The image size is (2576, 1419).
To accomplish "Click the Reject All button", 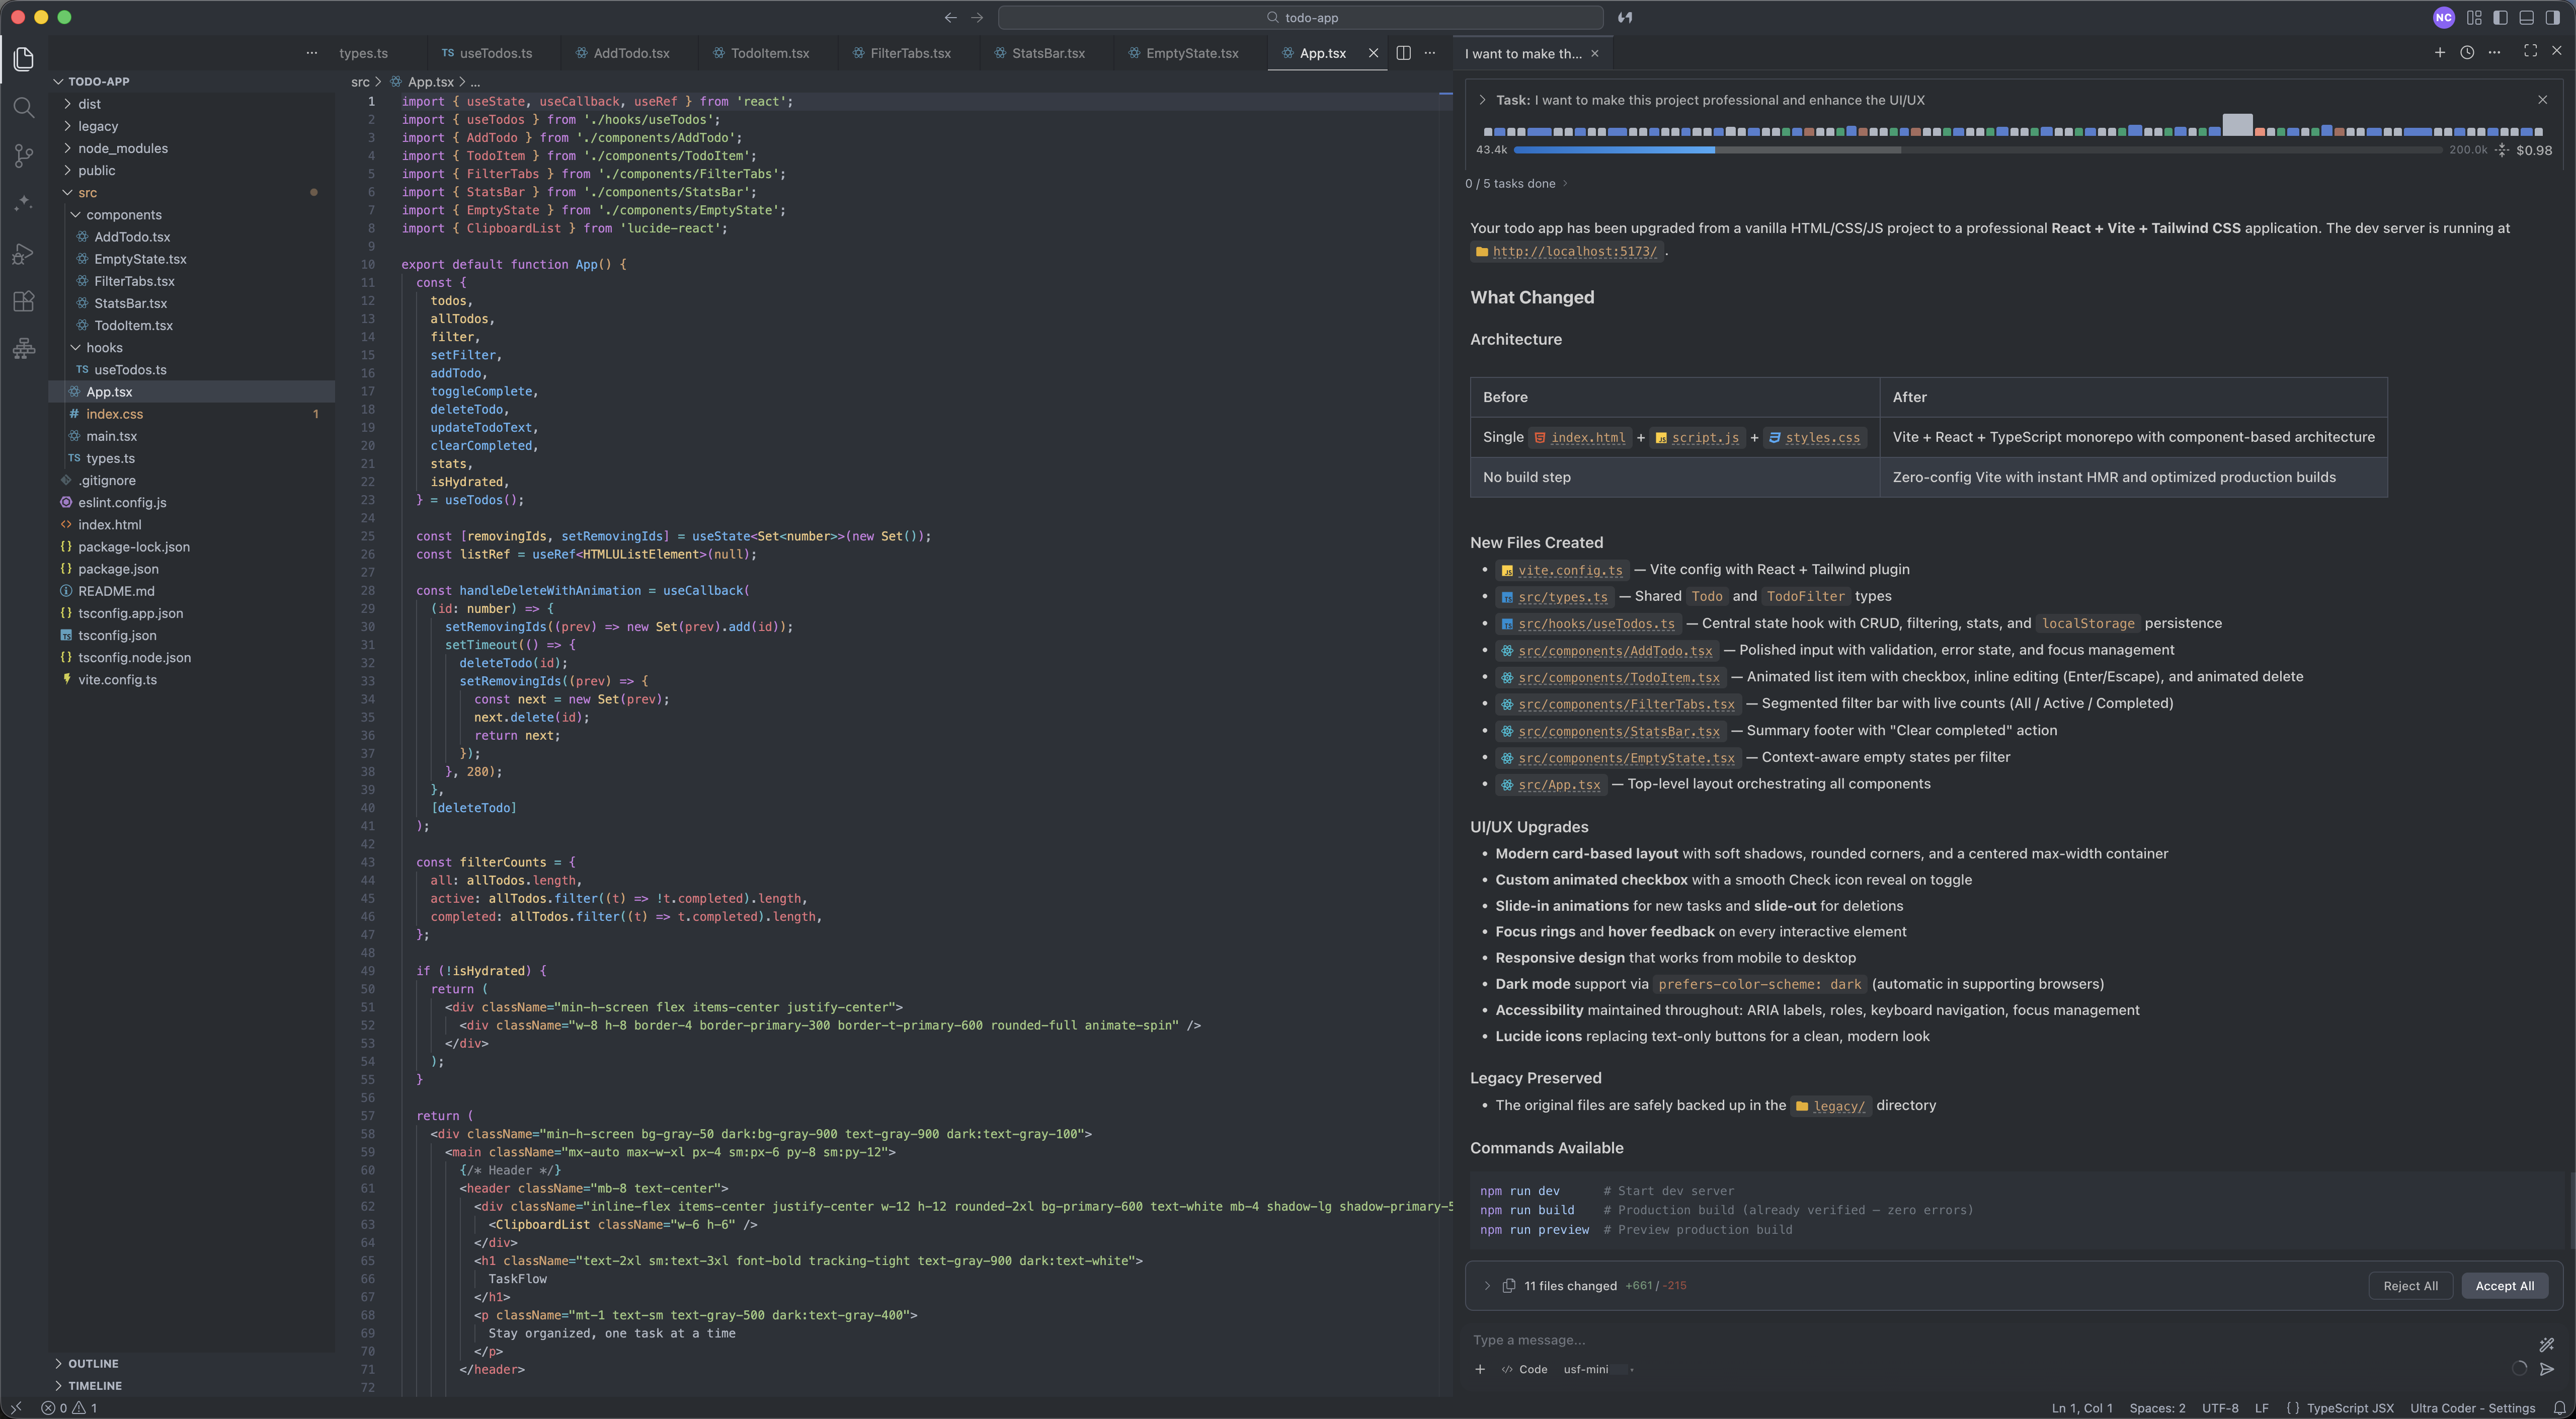I will click(2410, 1286).
